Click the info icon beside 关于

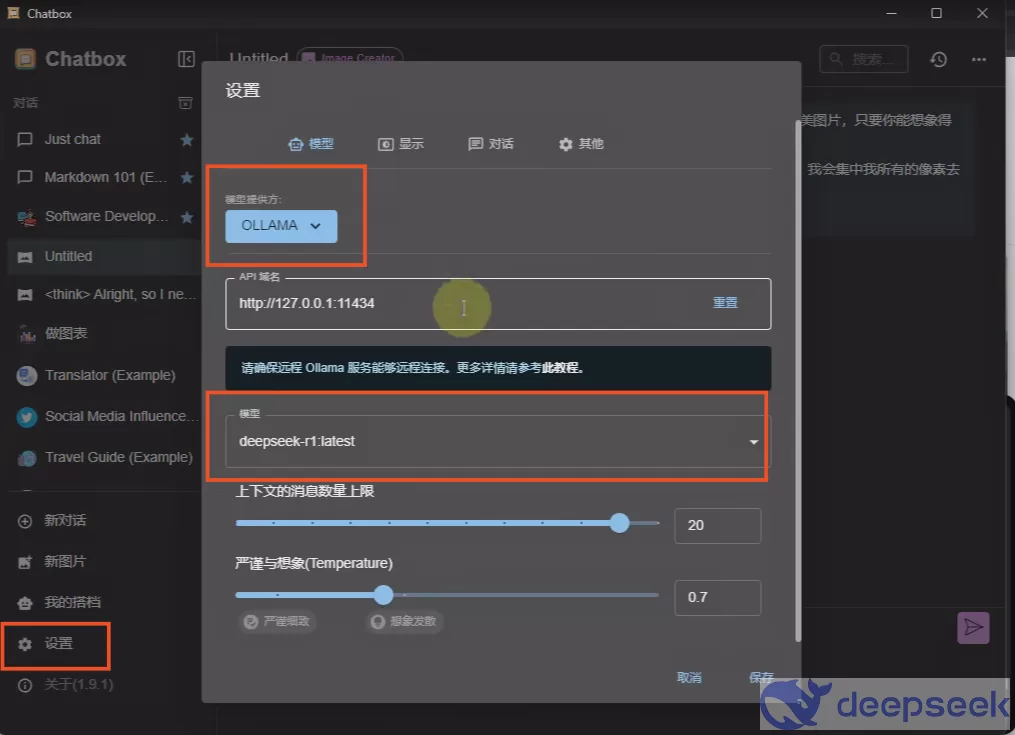click(x=25, y=685)
